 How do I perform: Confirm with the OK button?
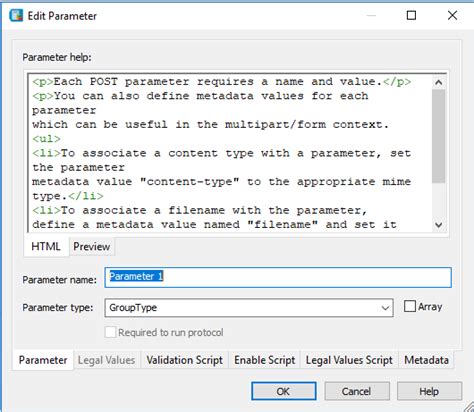pyautogui.click(x=284, y=391)
